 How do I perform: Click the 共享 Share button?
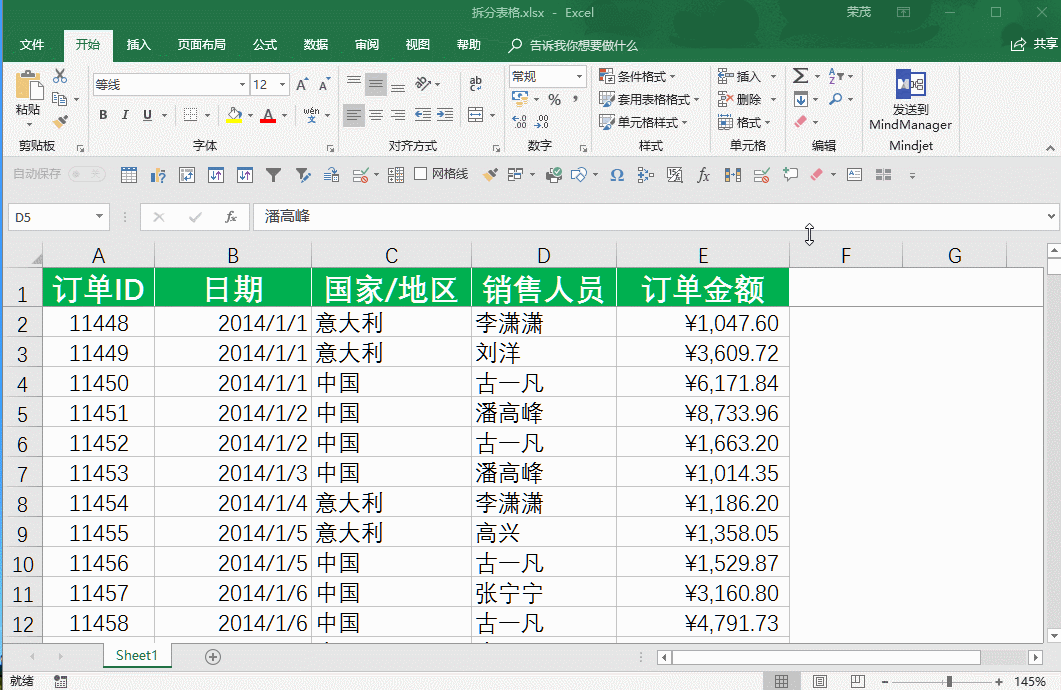(x=1034, y=44)
